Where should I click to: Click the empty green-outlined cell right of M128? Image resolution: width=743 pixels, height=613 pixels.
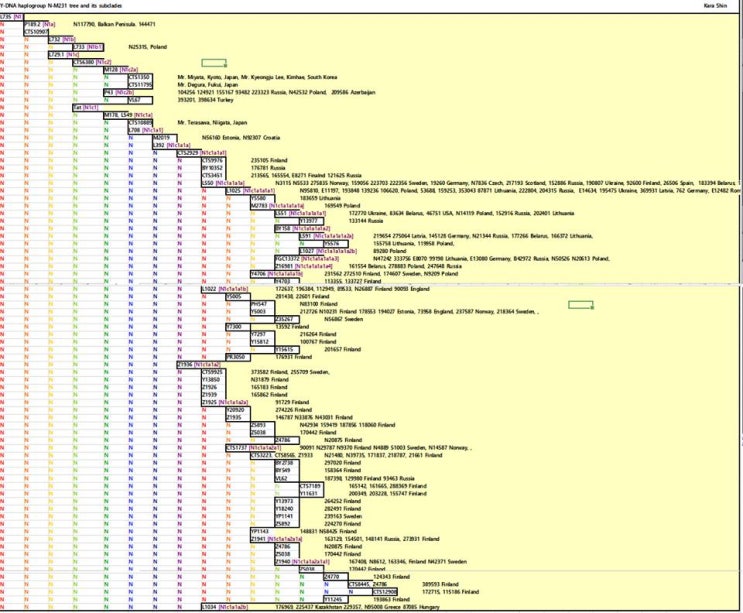214,62
